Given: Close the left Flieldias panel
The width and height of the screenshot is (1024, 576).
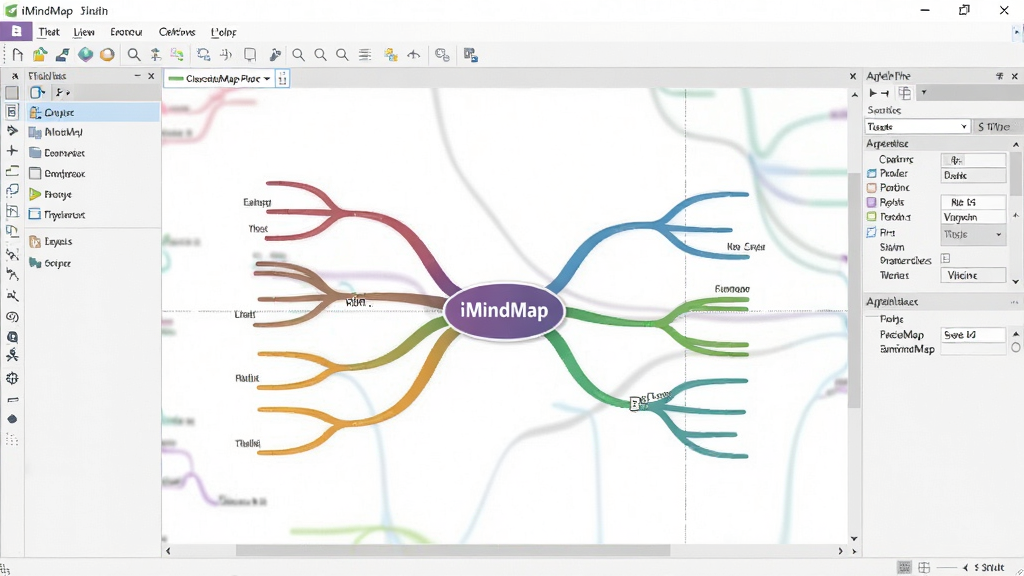Looking at the screenshot, I should coord(152,76).
